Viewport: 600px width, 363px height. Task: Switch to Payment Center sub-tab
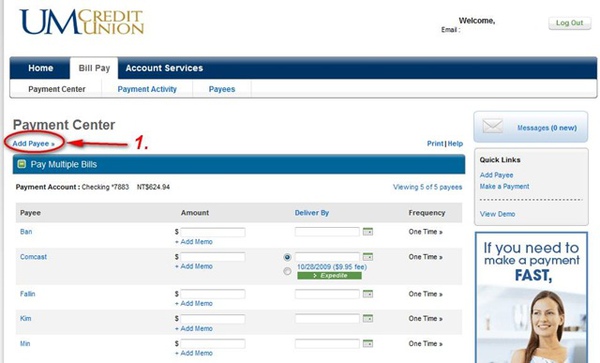pos(57,89)
